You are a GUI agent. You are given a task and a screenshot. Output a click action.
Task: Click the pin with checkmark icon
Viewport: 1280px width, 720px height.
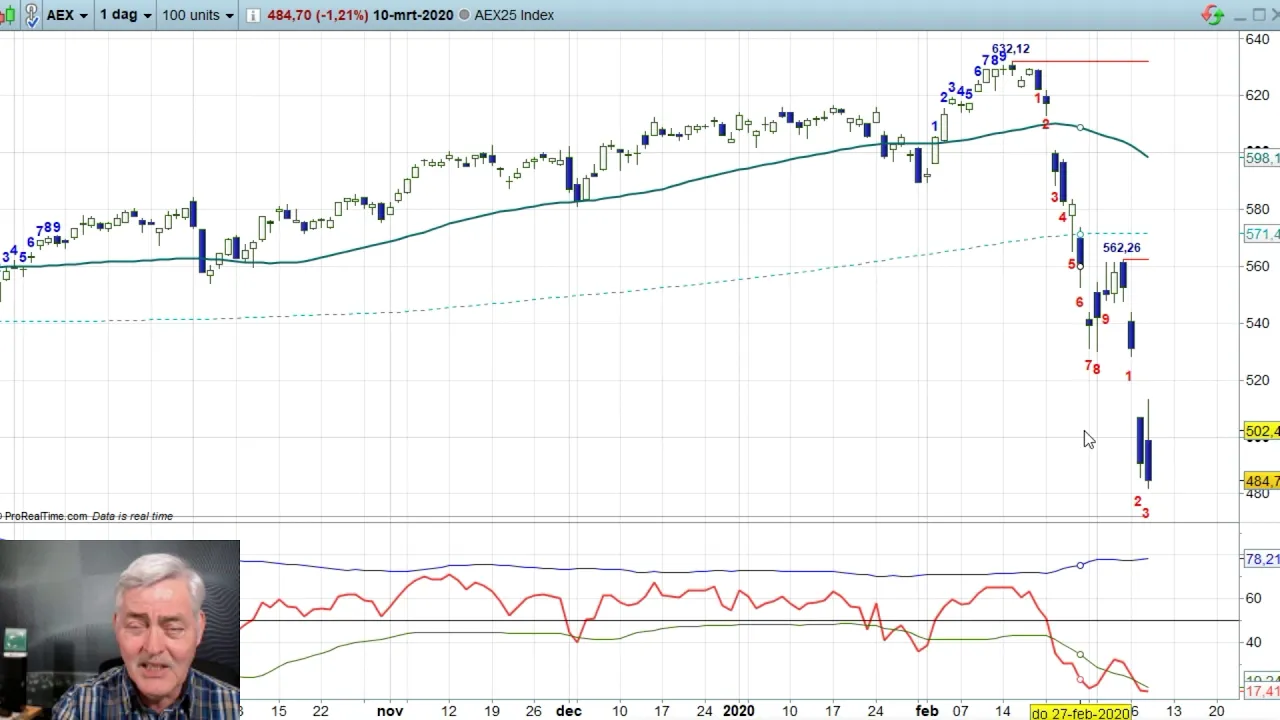point(31,15)
